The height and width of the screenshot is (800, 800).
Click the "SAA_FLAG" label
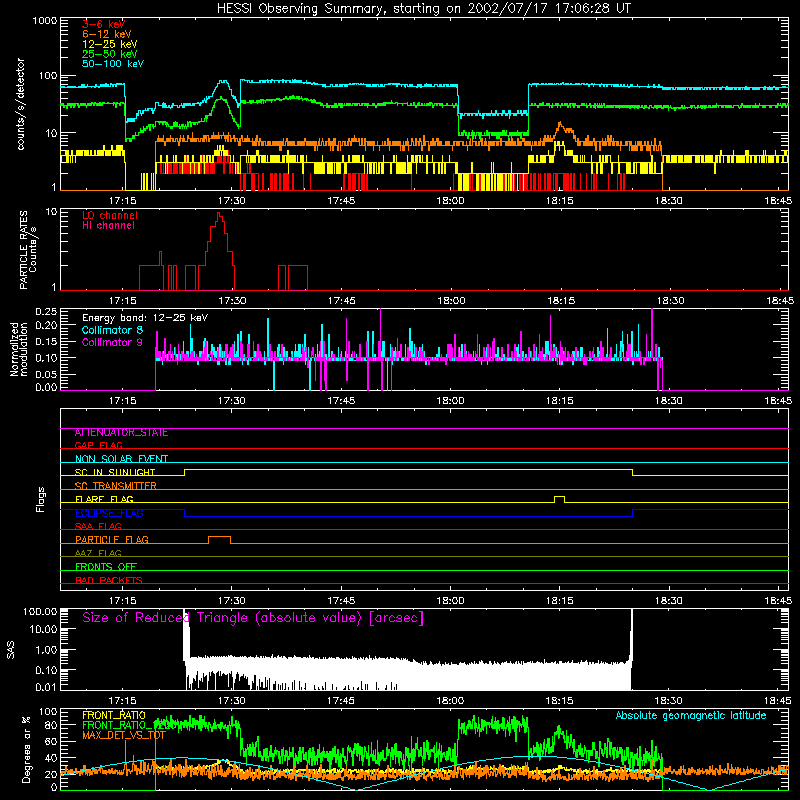tap(98, 526)
